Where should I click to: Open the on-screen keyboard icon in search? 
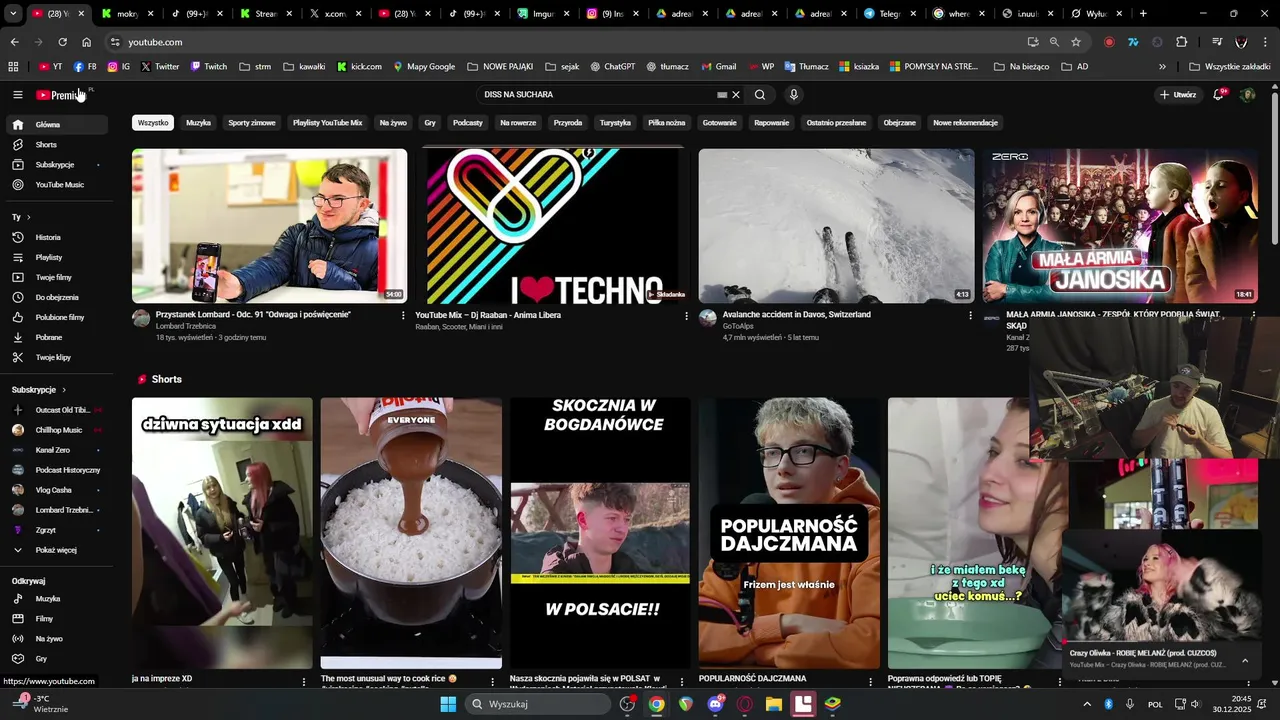pyautogui.click(x=722, y=95)
